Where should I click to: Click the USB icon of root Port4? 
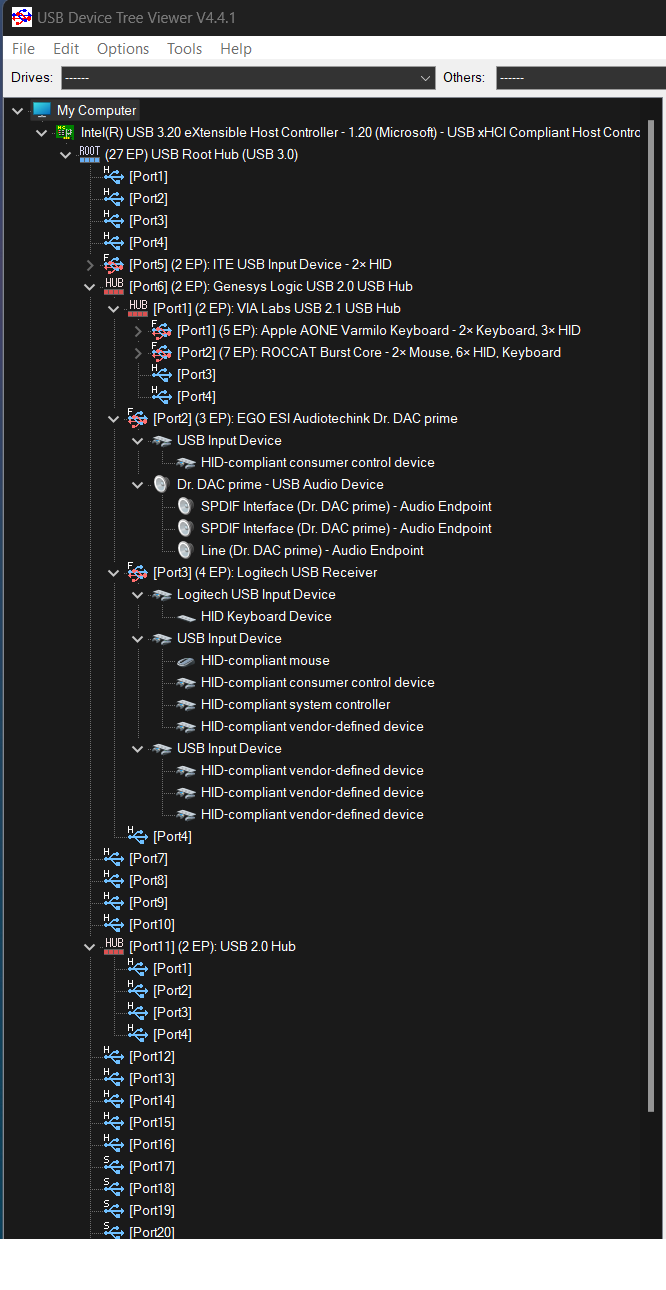(x=114, y=241)
